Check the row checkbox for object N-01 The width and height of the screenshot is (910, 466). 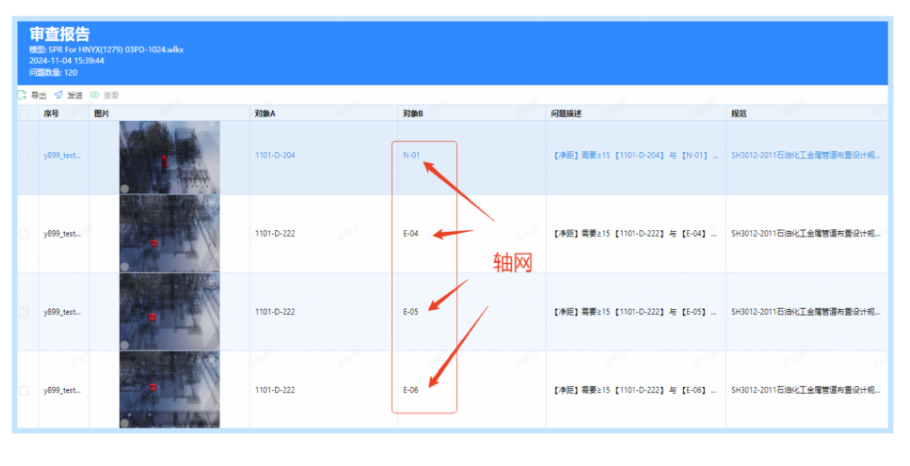tap(24, 156)
